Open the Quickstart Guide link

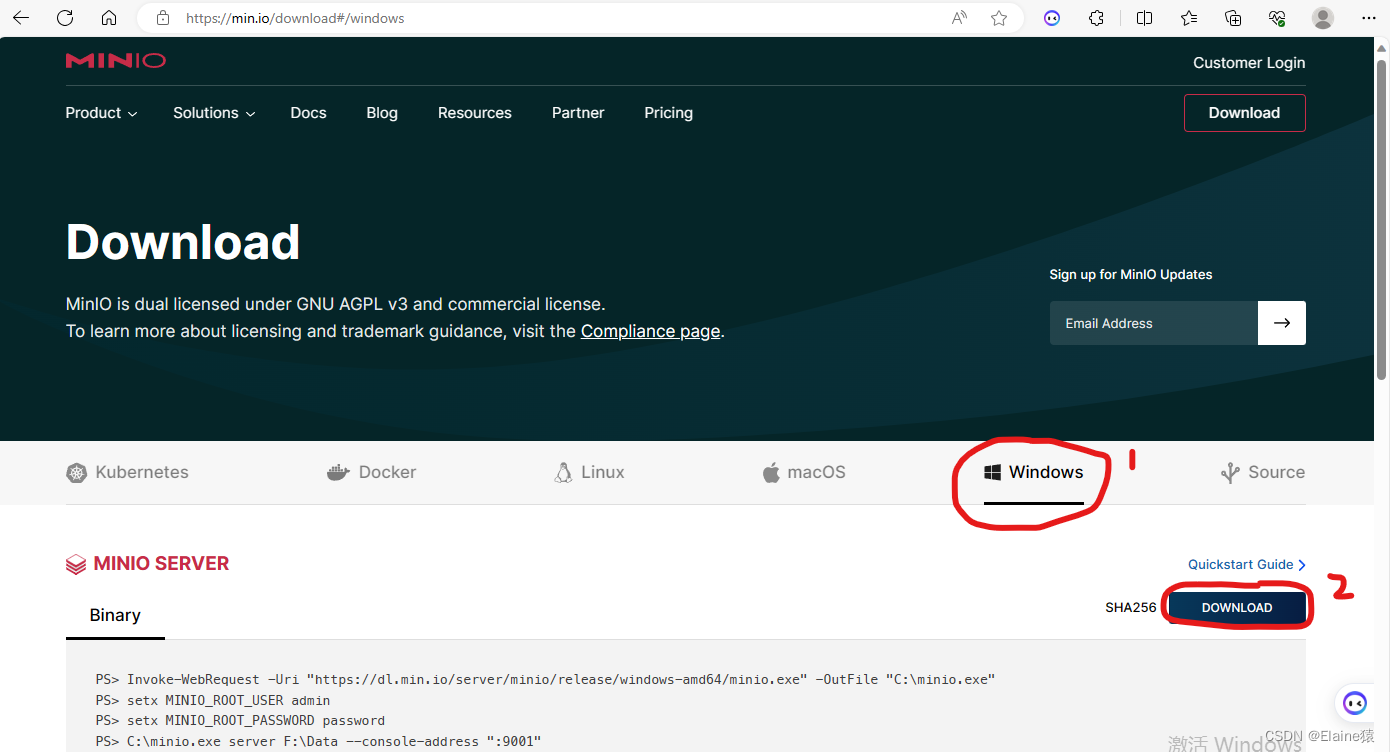pyautogui.click(x=1247, y=565)
